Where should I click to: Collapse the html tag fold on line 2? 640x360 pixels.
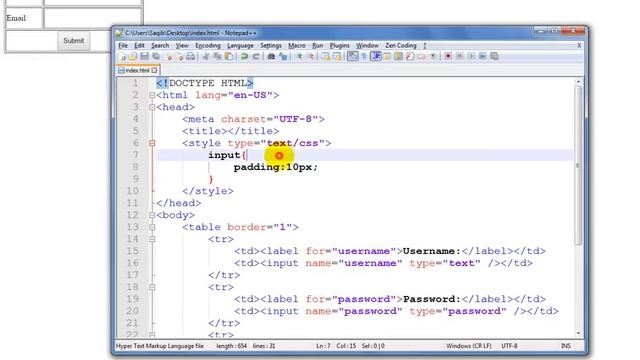click(152, 95)
